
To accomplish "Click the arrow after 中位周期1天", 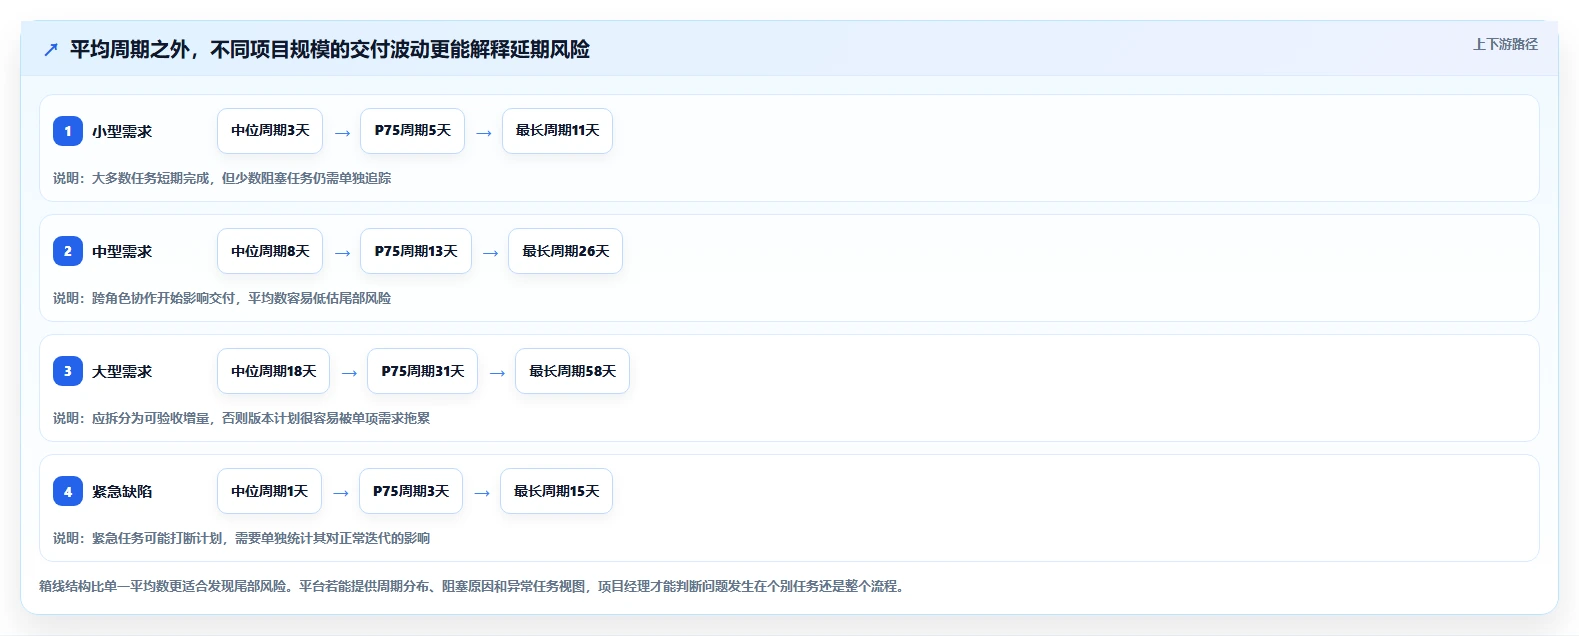I will coord(341,493).
